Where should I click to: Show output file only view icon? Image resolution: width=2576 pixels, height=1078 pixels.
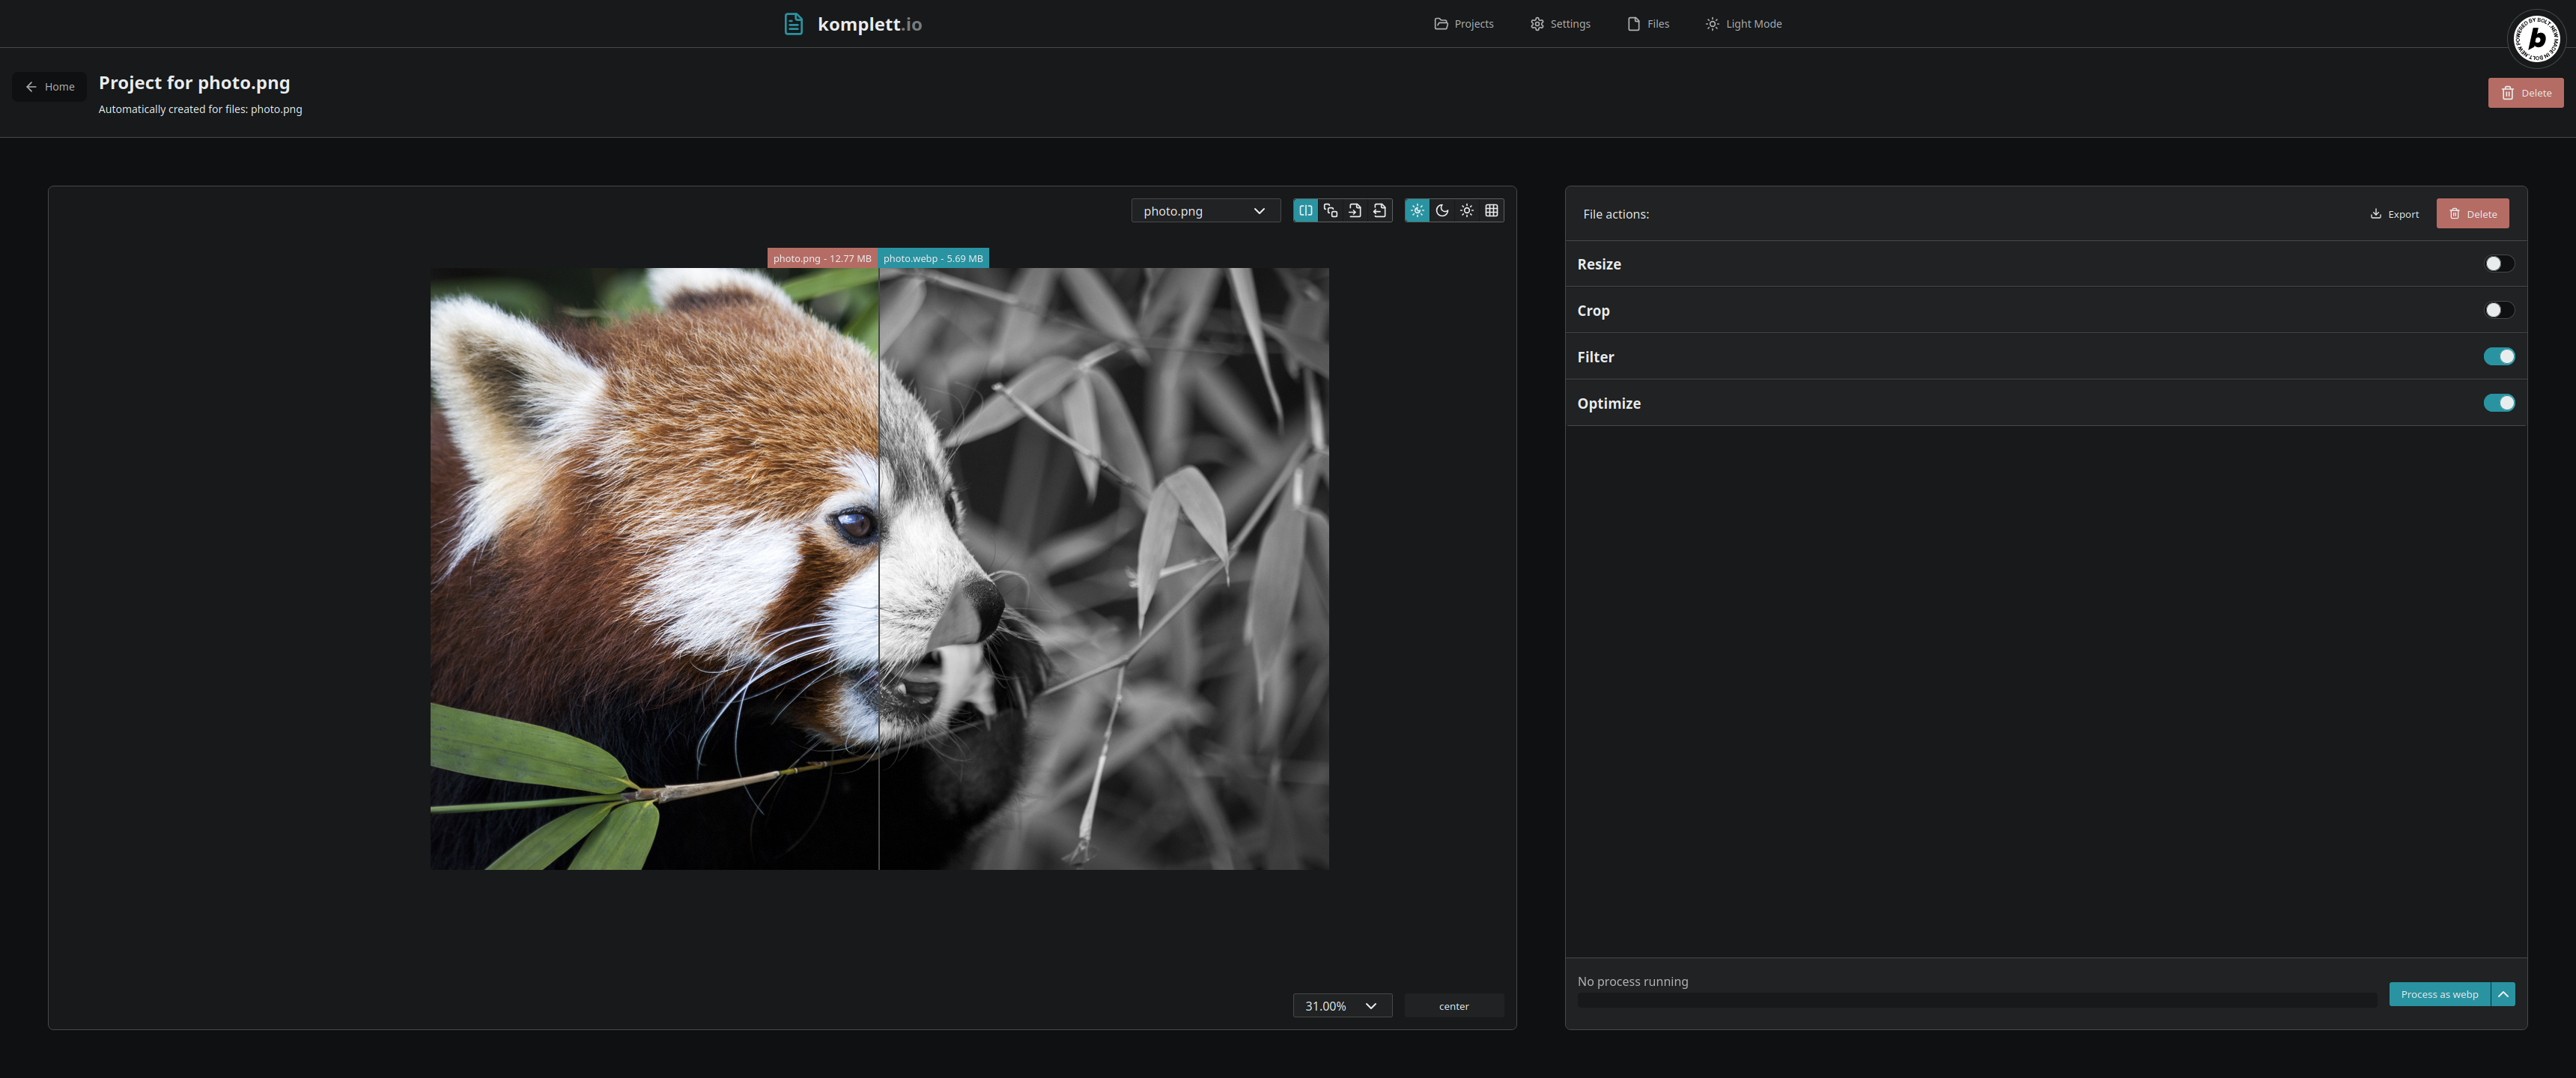coord(1380,210)
